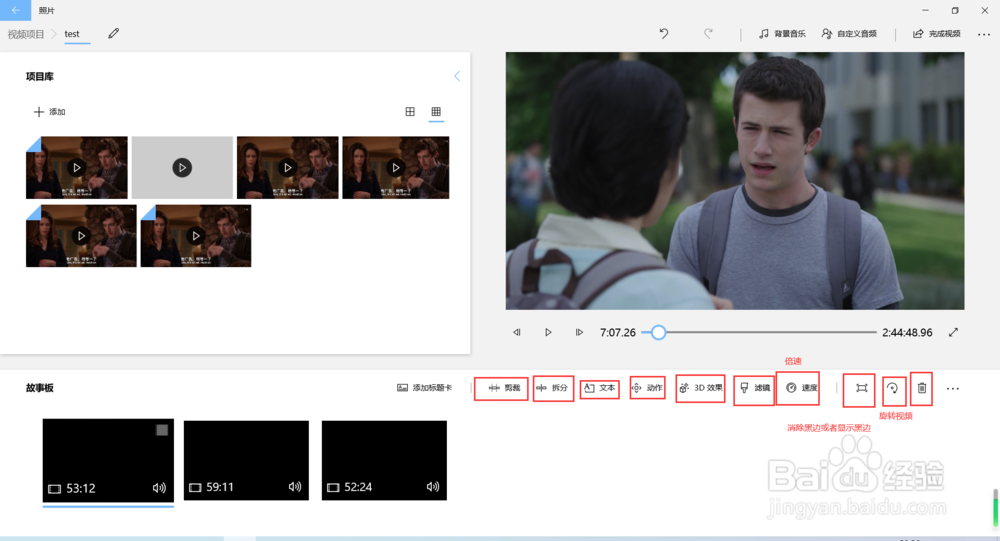
Task: Switch library to medium thumbnail grid view
Action: click(410, 112)
